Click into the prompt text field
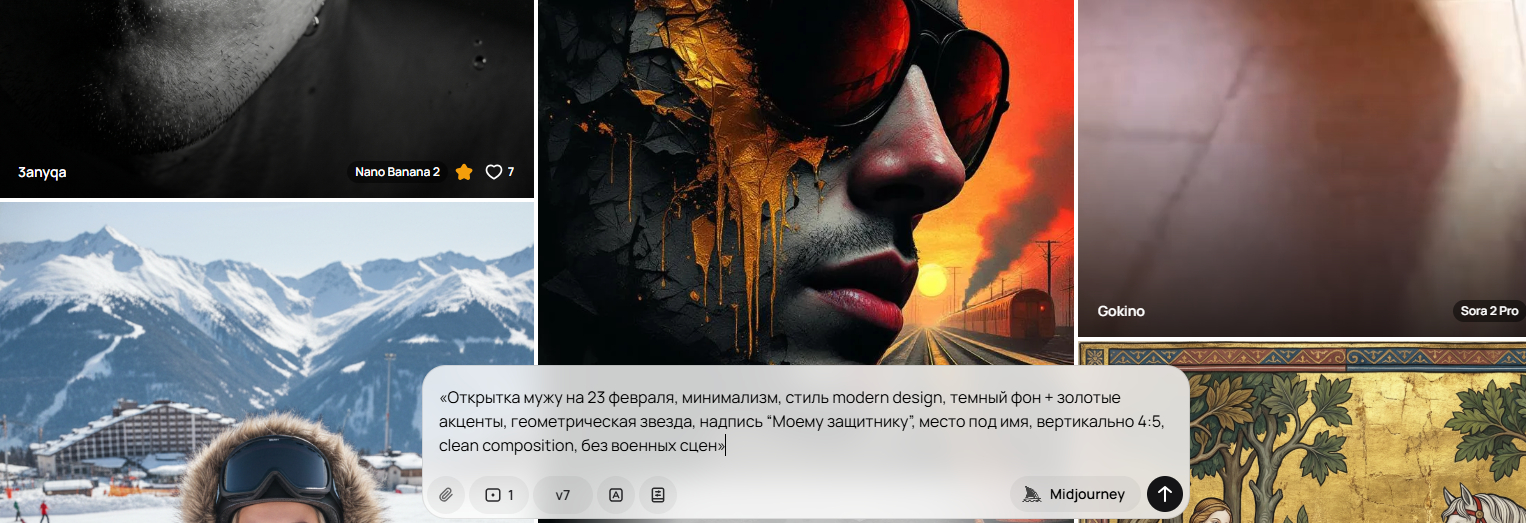The height and width of the screenshot is (523, 1526). tap(805, 421)
